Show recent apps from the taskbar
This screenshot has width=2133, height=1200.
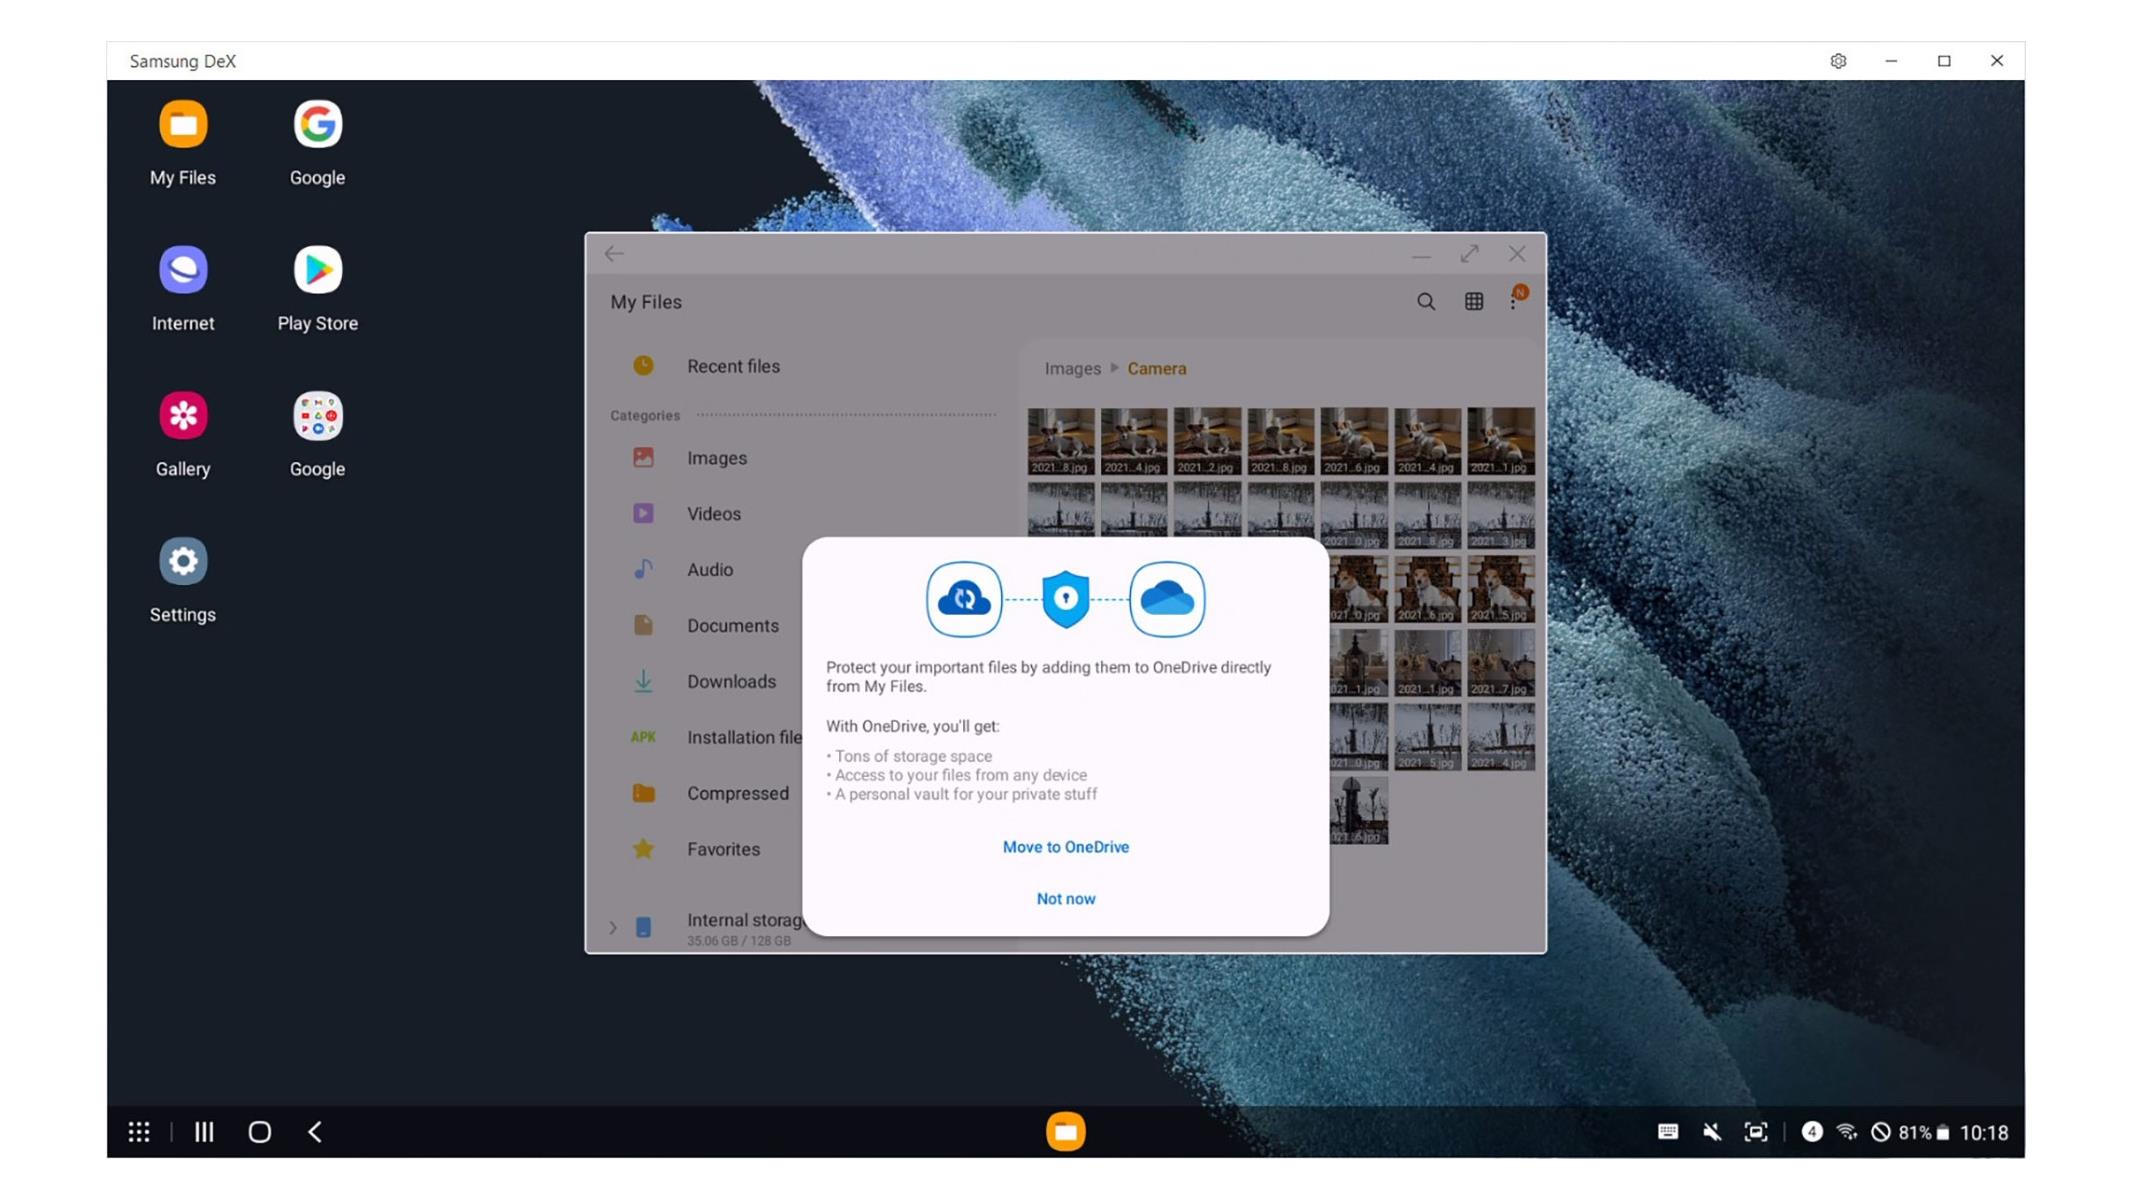click(204, 1132)
